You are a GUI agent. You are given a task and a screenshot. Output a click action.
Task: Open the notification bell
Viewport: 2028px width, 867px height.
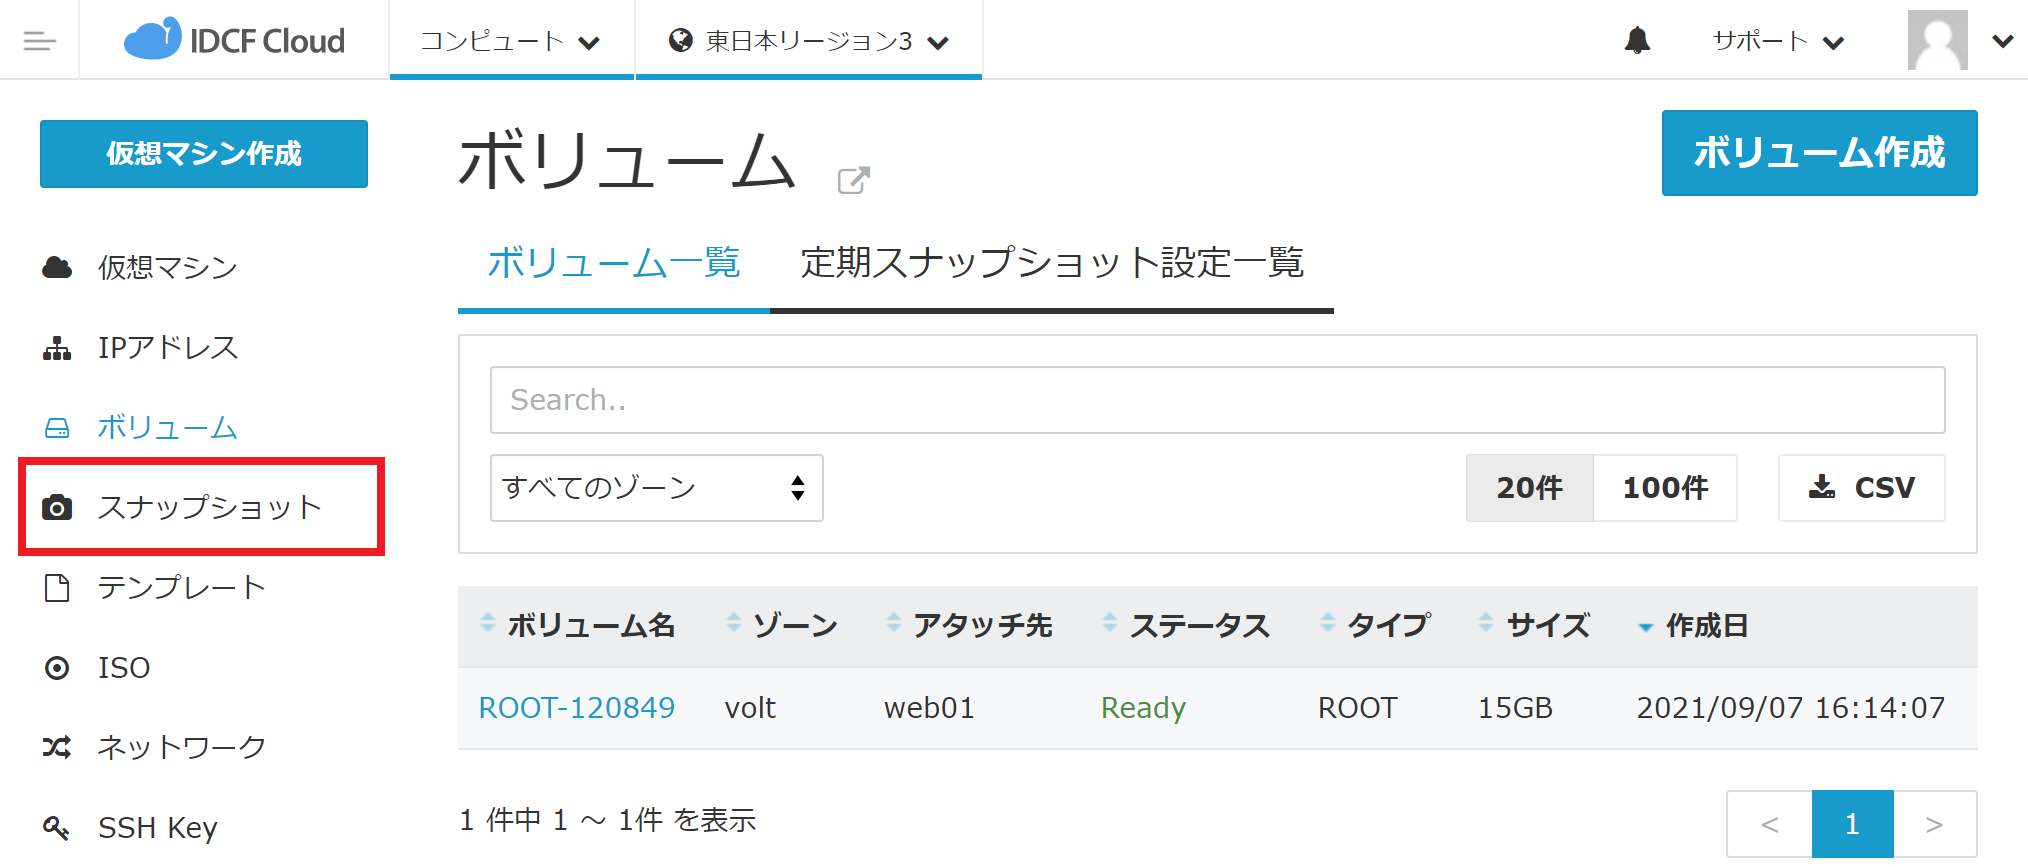[x=1637, y=41]
